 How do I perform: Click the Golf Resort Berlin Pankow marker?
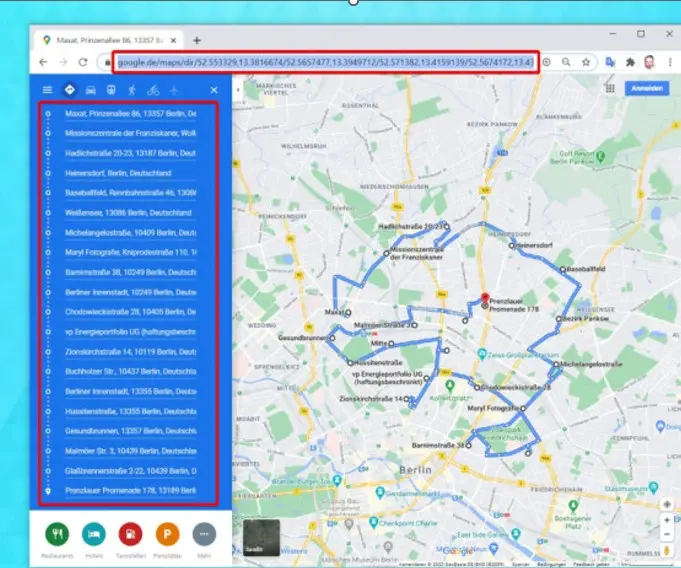tap(601, 156)
